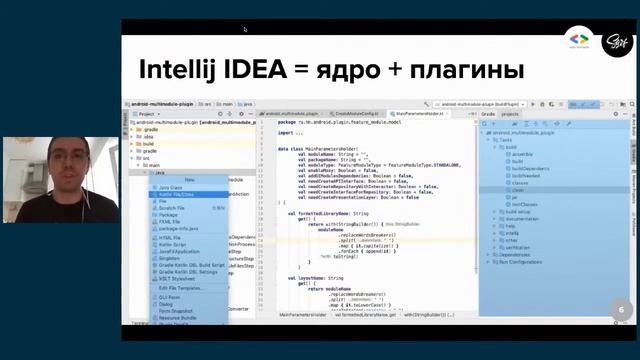Expand the Dependencies node in the Gradle tree
The image size is (640, 360).
tap(488, 255)
